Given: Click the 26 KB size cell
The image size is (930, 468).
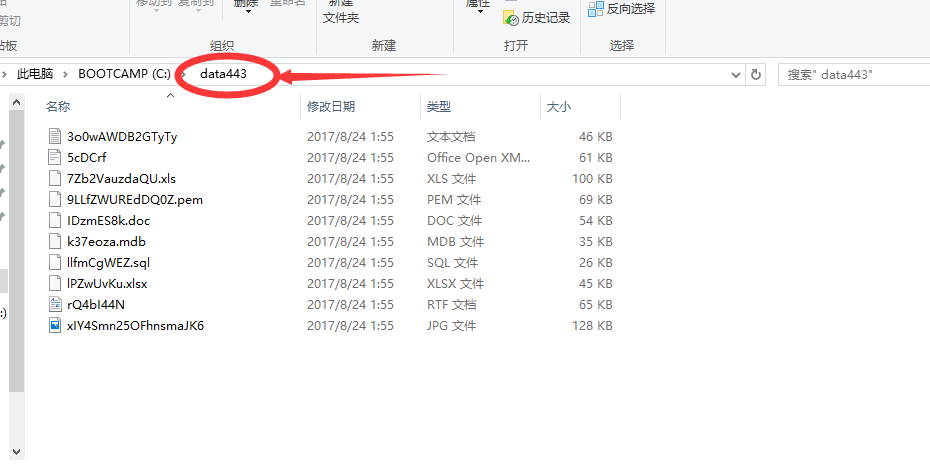Looking at the screenshot, I should [595, 262].
